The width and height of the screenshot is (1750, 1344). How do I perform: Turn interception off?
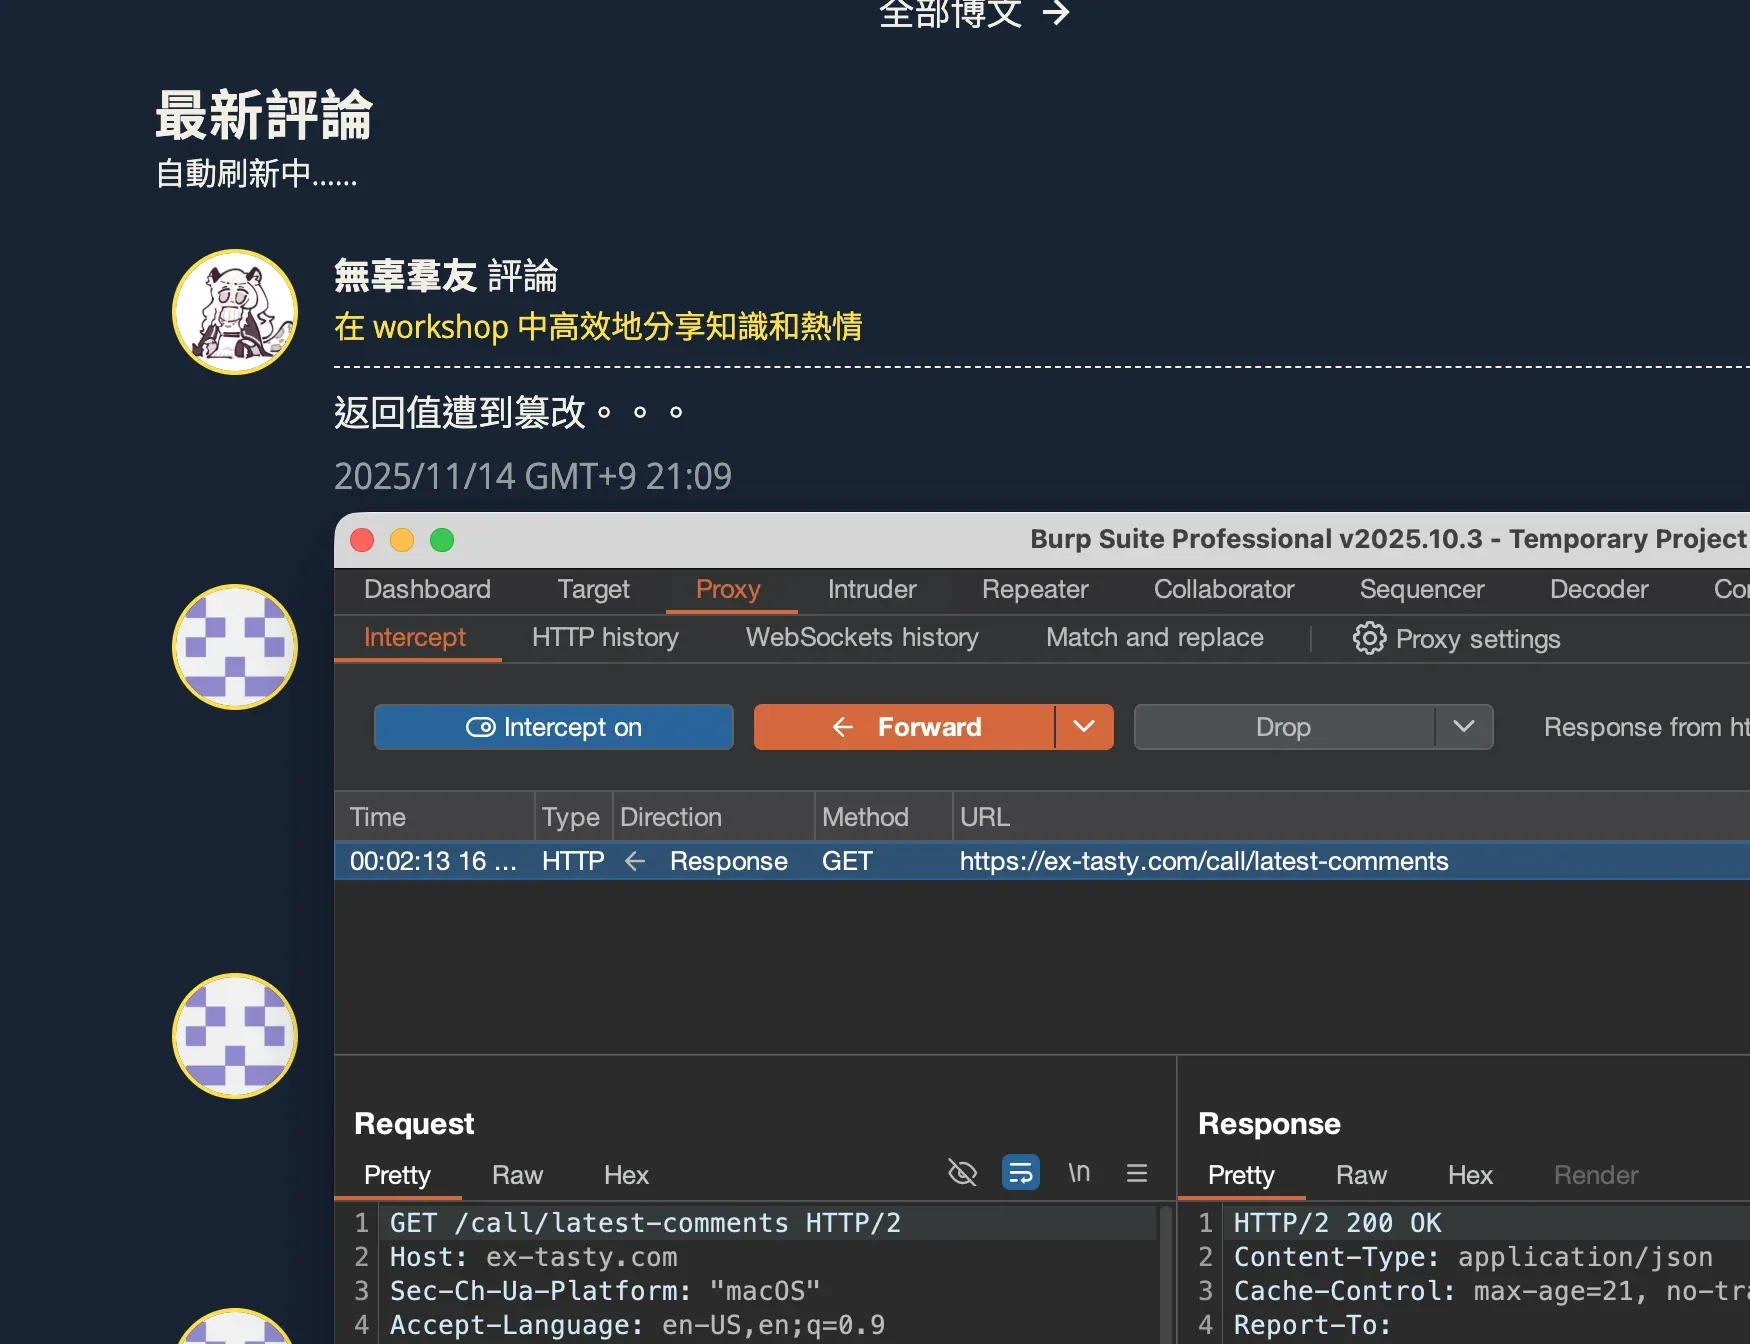tap(553, 727)
